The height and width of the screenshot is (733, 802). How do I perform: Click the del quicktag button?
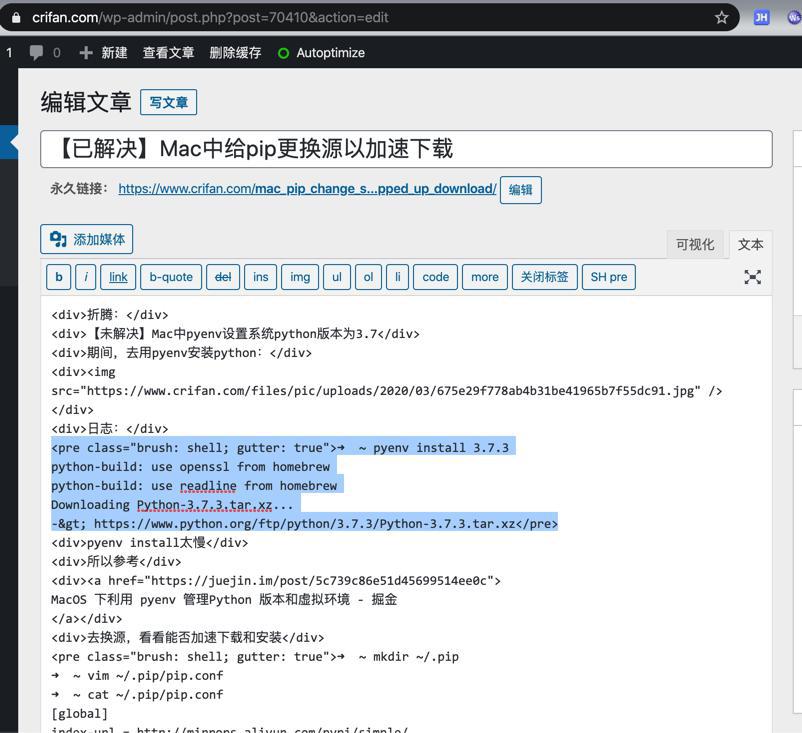pos(223,277)
